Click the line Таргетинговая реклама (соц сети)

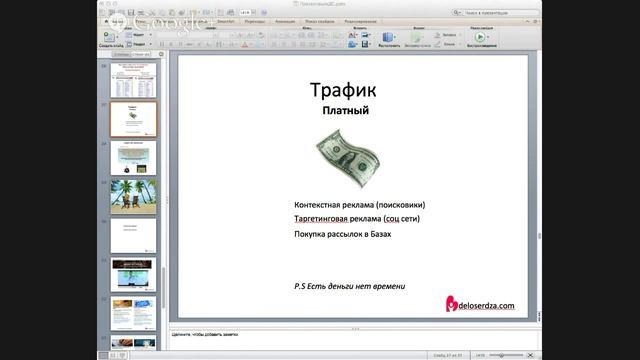(357, 219)
